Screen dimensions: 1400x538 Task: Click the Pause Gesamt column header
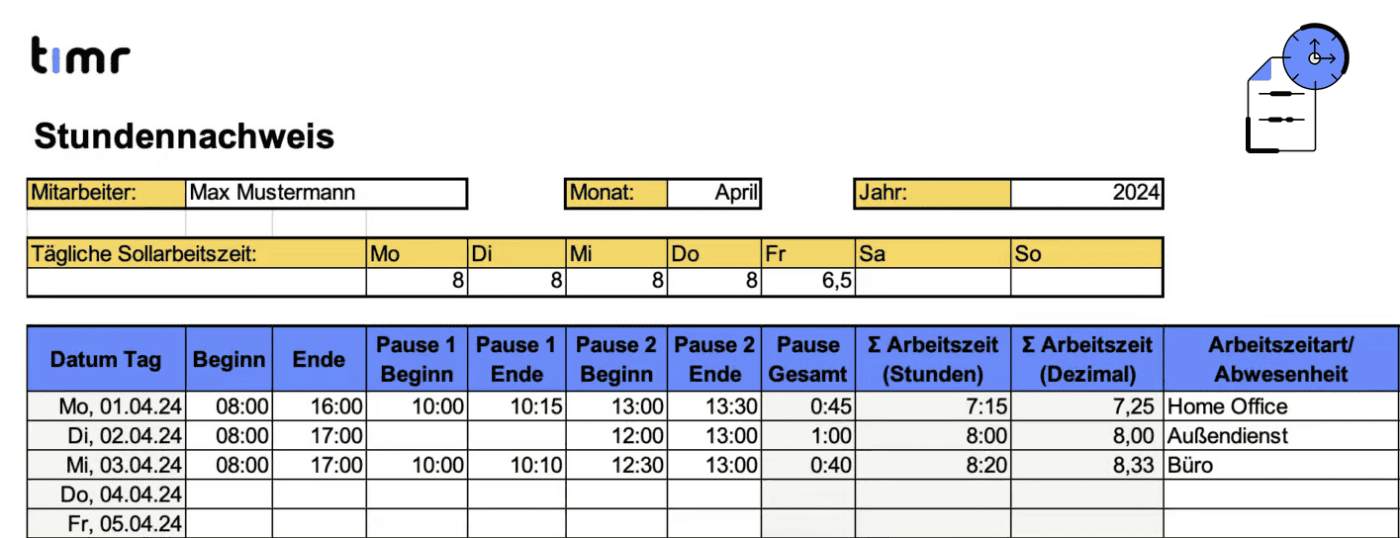809,360
